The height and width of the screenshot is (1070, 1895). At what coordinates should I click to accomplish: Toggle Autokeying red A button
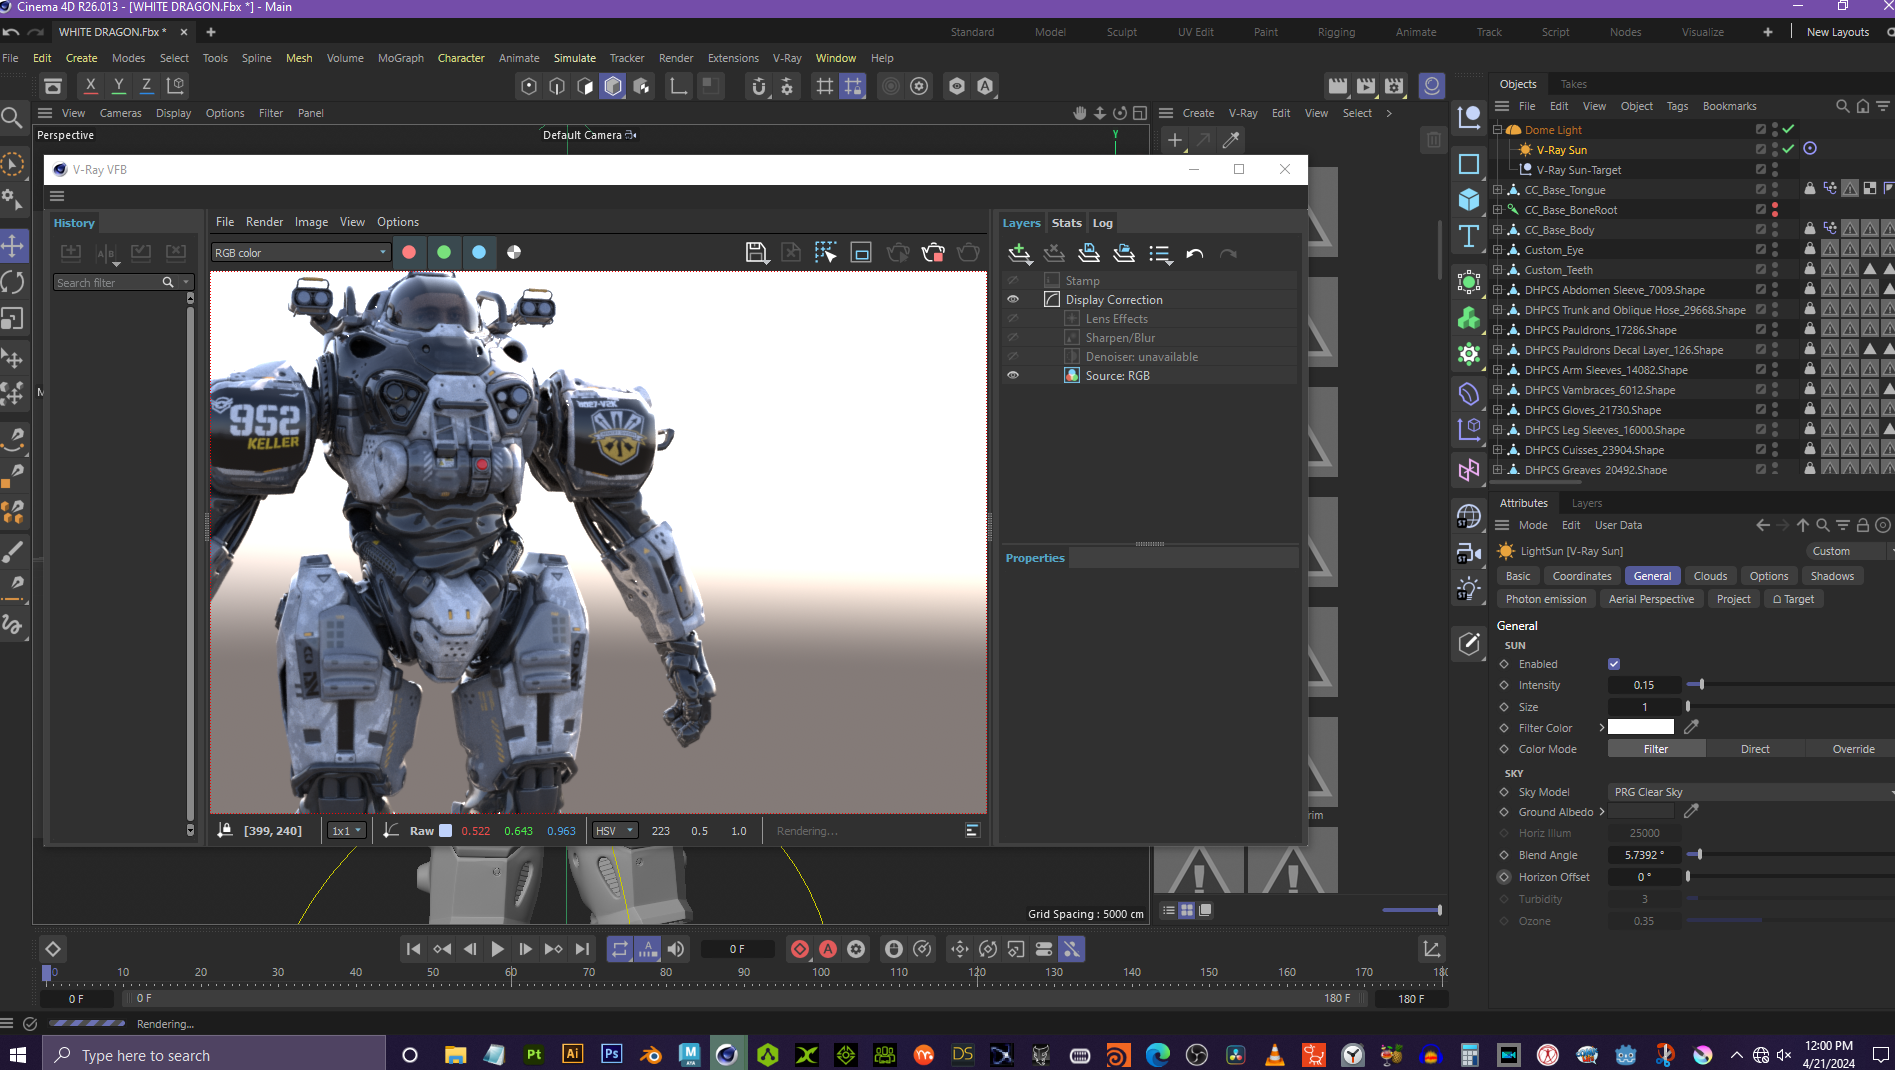click(x=828, y=949)
